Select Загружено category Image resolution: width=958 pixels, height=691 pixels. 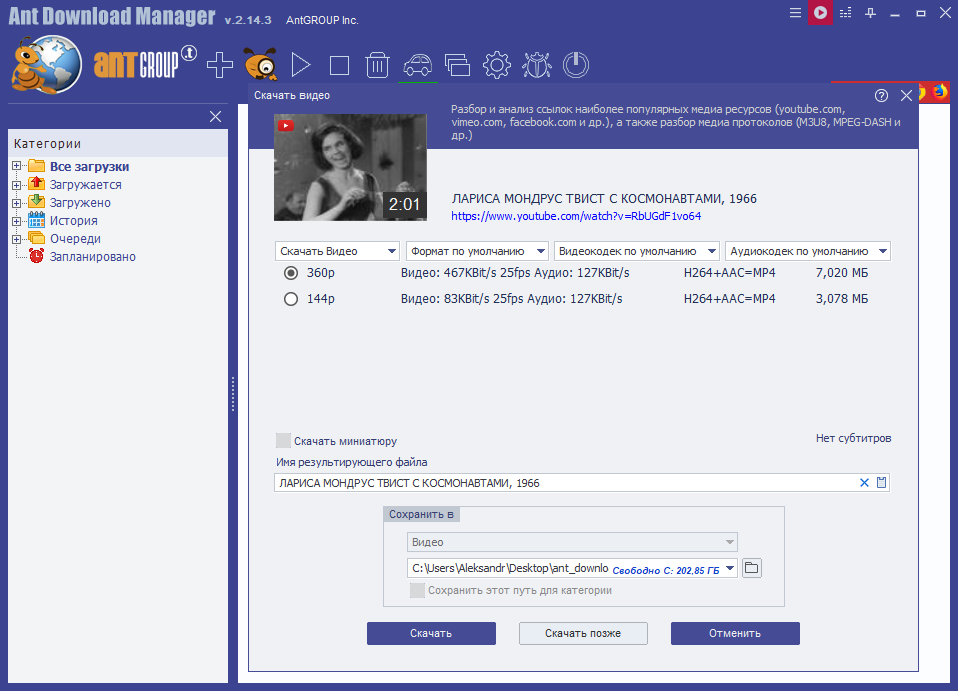coord(80,203)
